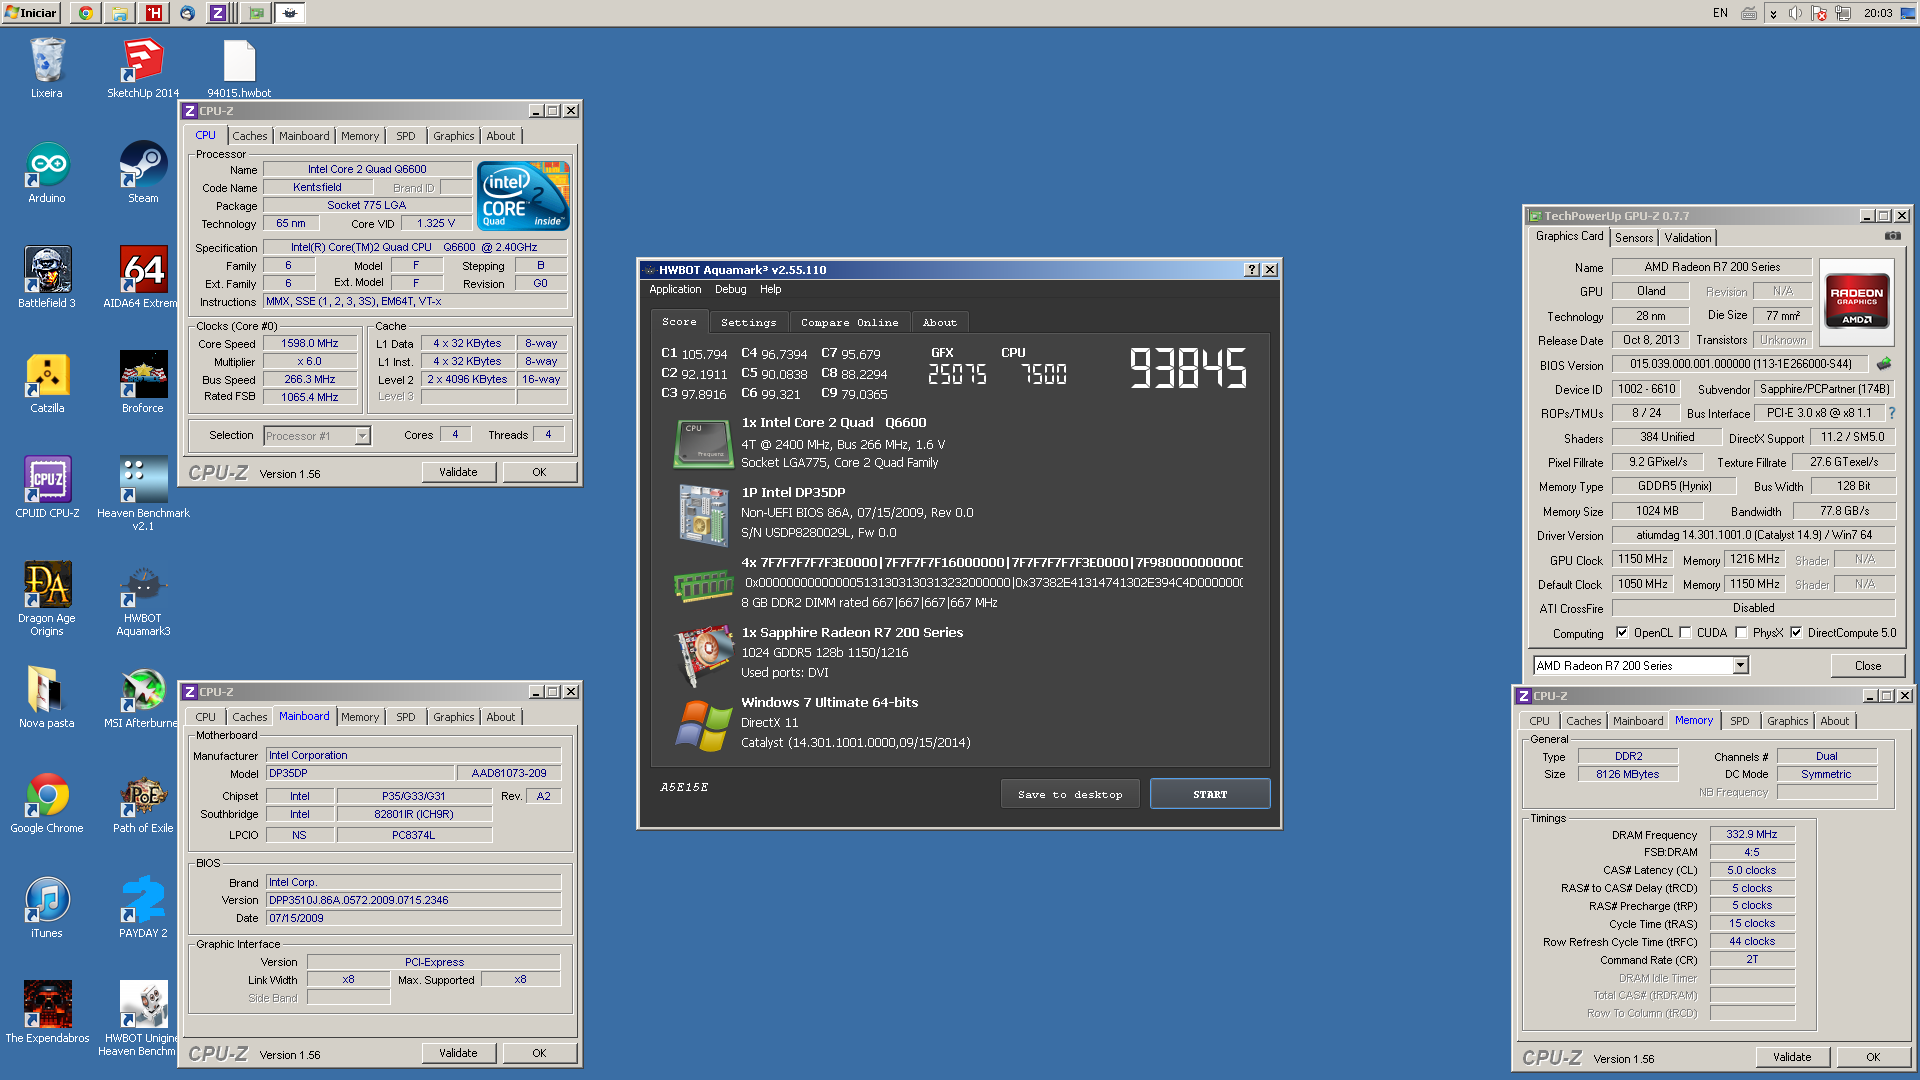Open the SketchUp 2014 desktop shortcut

point(143,68)
